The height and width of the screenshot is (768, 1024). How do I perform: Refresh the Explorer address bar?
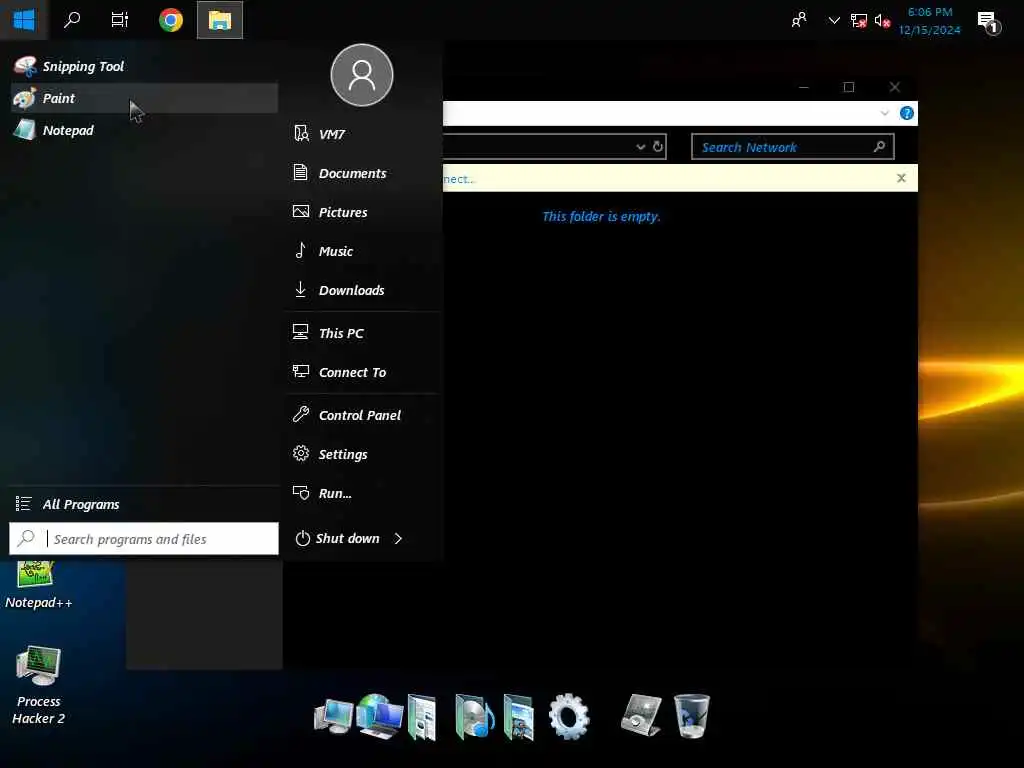coord(658,147)
